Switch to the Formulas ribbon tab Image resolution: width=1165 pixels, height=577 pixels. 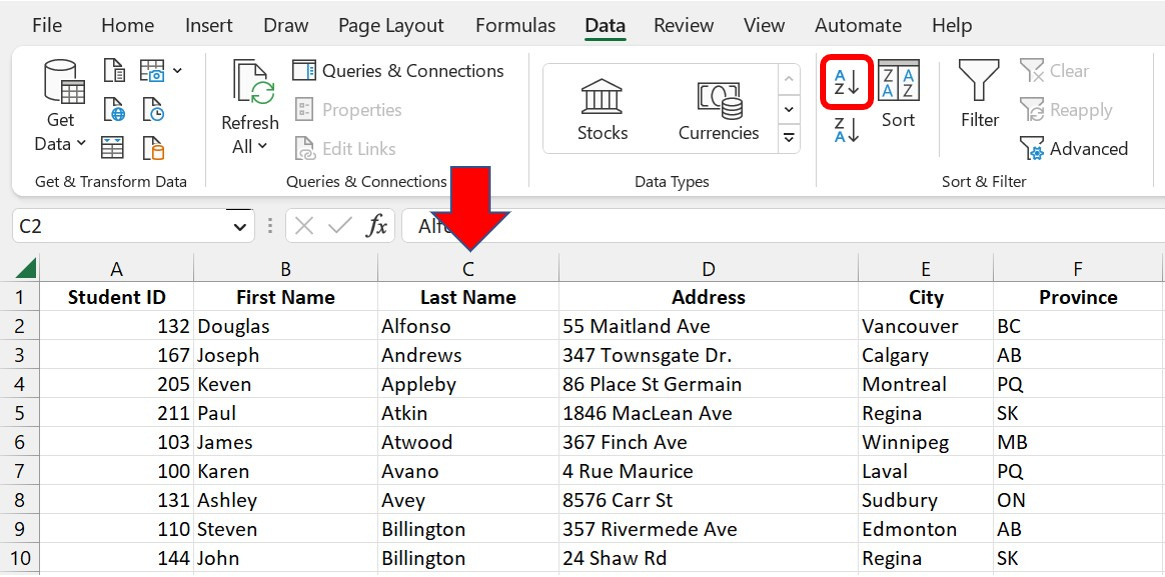515,25
